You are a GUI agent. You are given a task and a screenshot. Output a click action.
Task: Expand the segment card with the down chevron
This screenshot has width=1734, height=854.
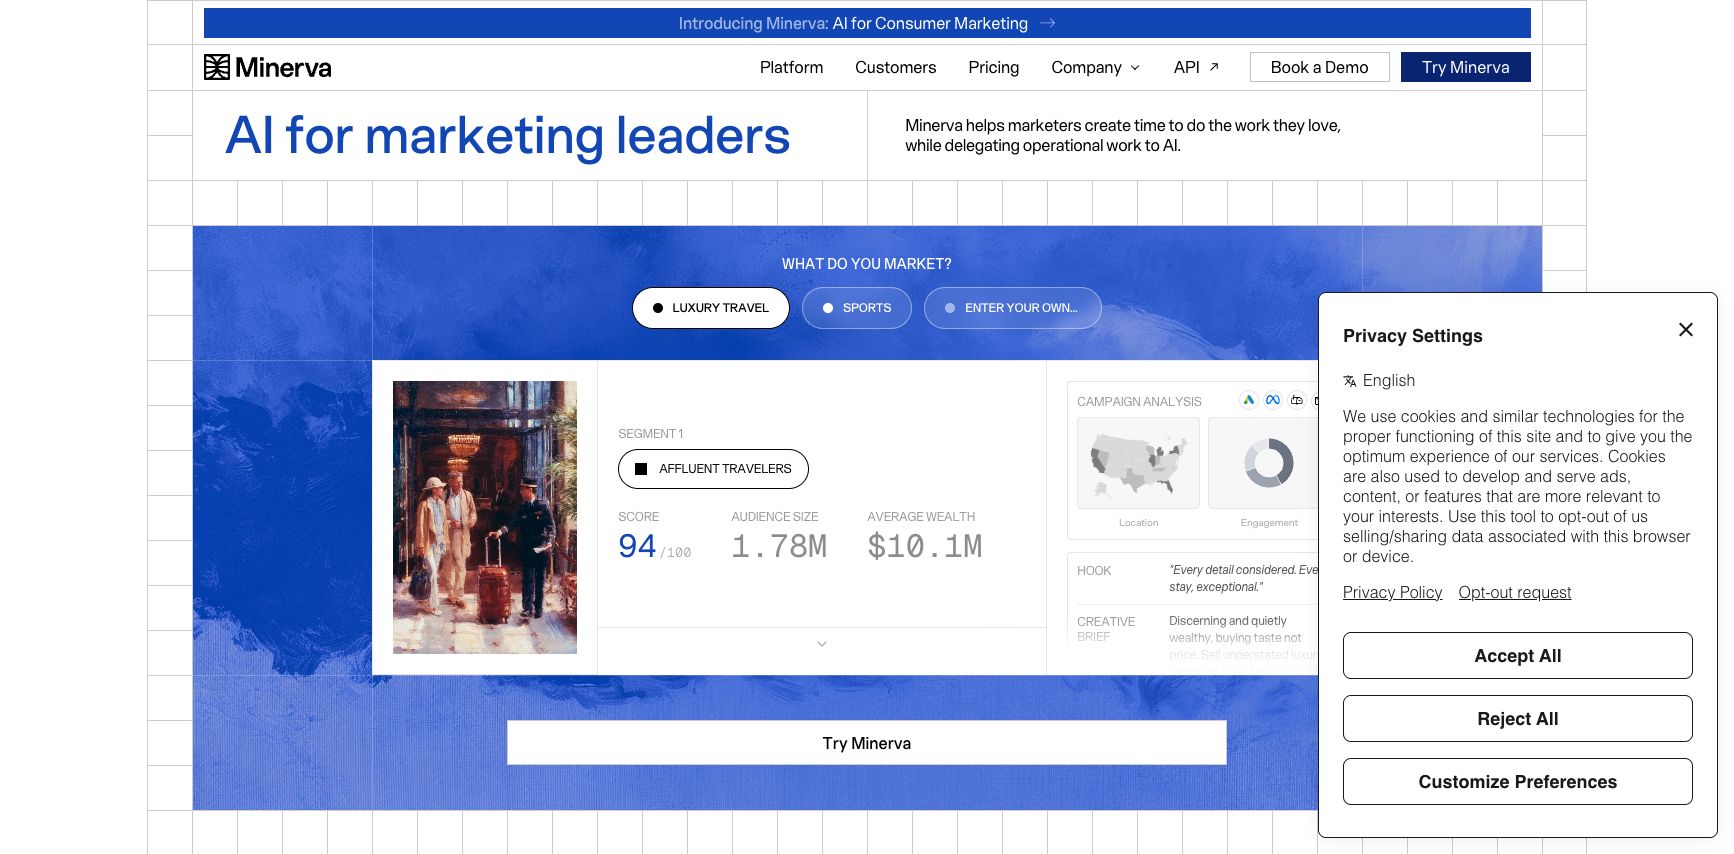tap(822, 644)
